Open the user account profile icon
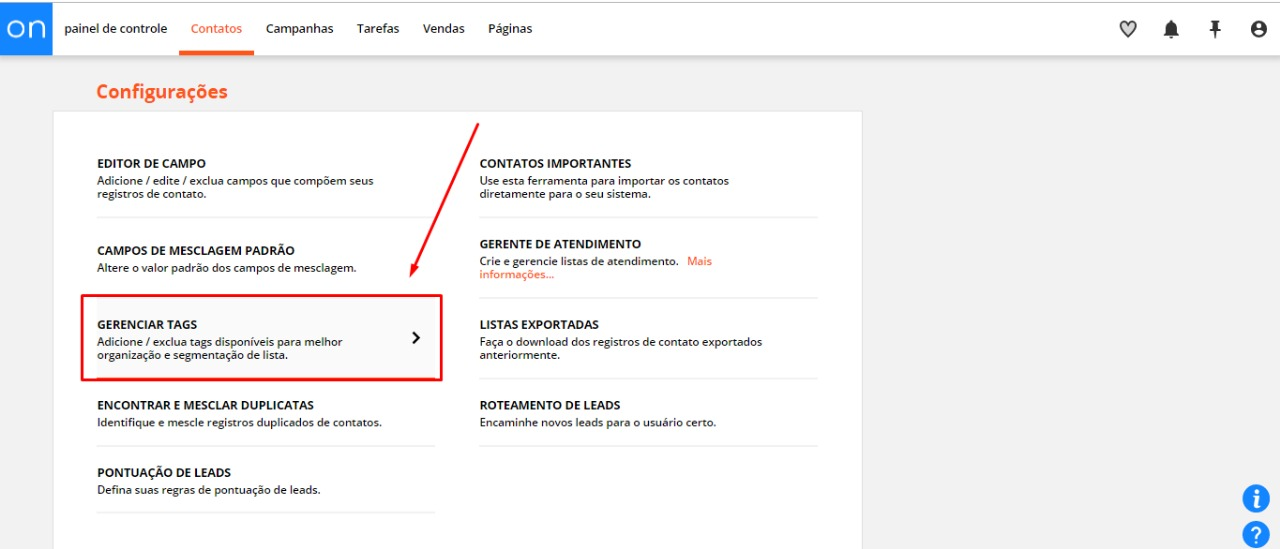 point(1259,29)
